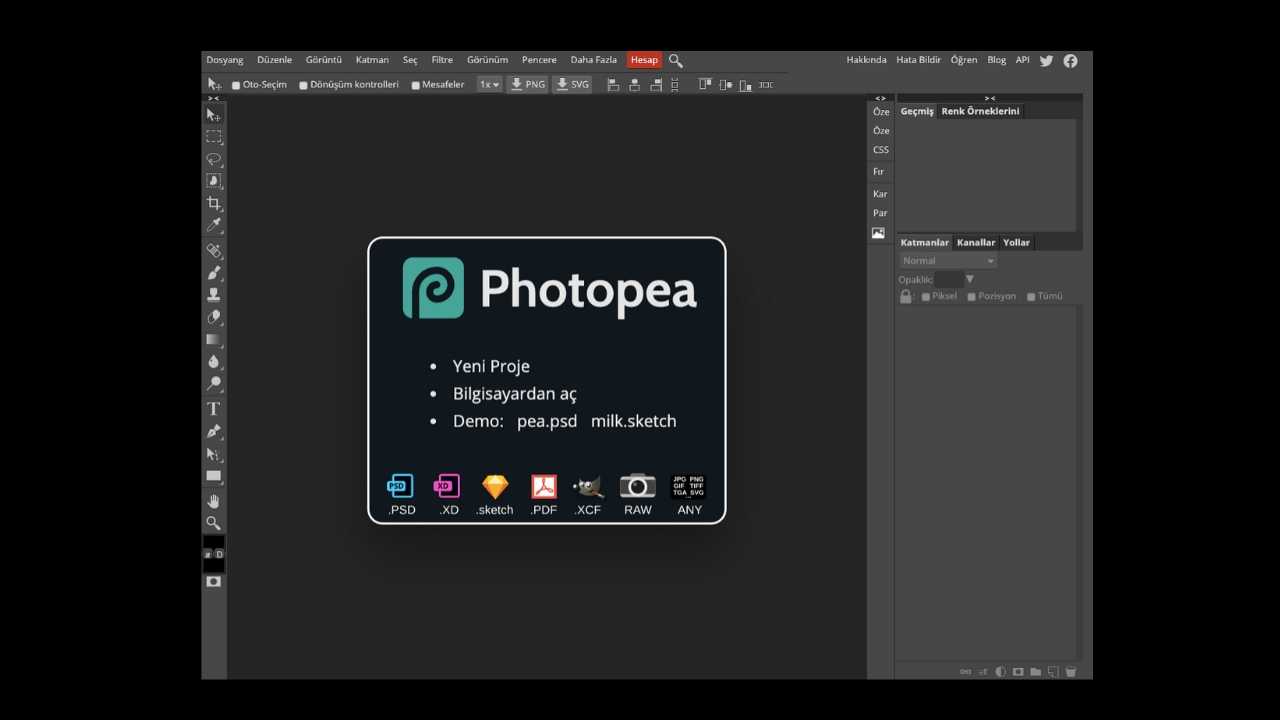Screen dimensions: 1280x720
Task: Select the Rectangle shape tool
Action: pos(213,476)
